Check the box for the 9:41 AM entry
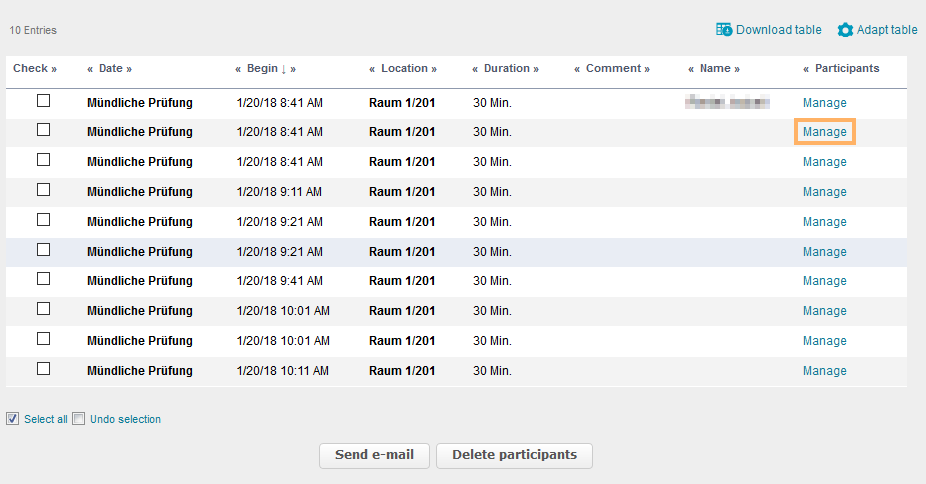Viewport: 926px width, 484px height. click(43, 280)
